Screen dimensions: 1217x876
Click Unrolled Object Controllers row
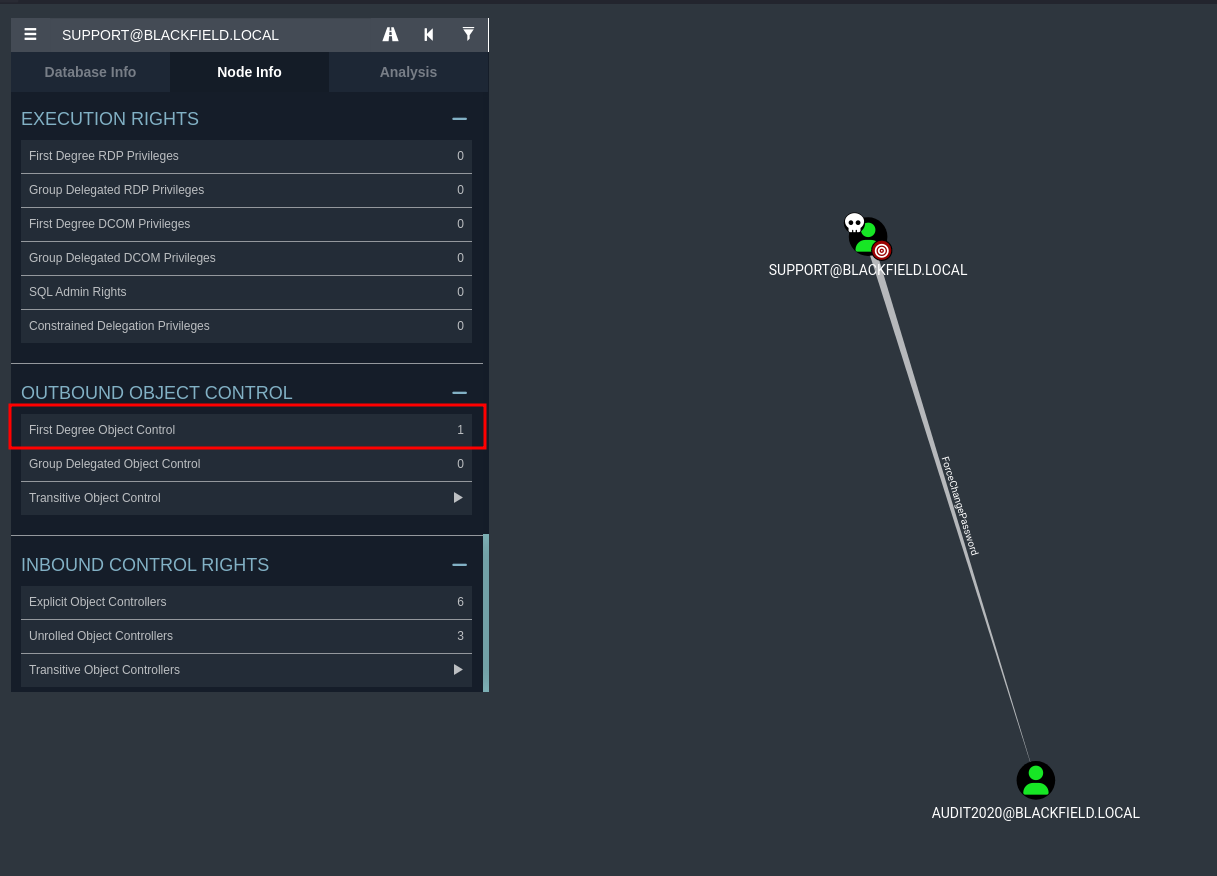[x=245, y=636]
